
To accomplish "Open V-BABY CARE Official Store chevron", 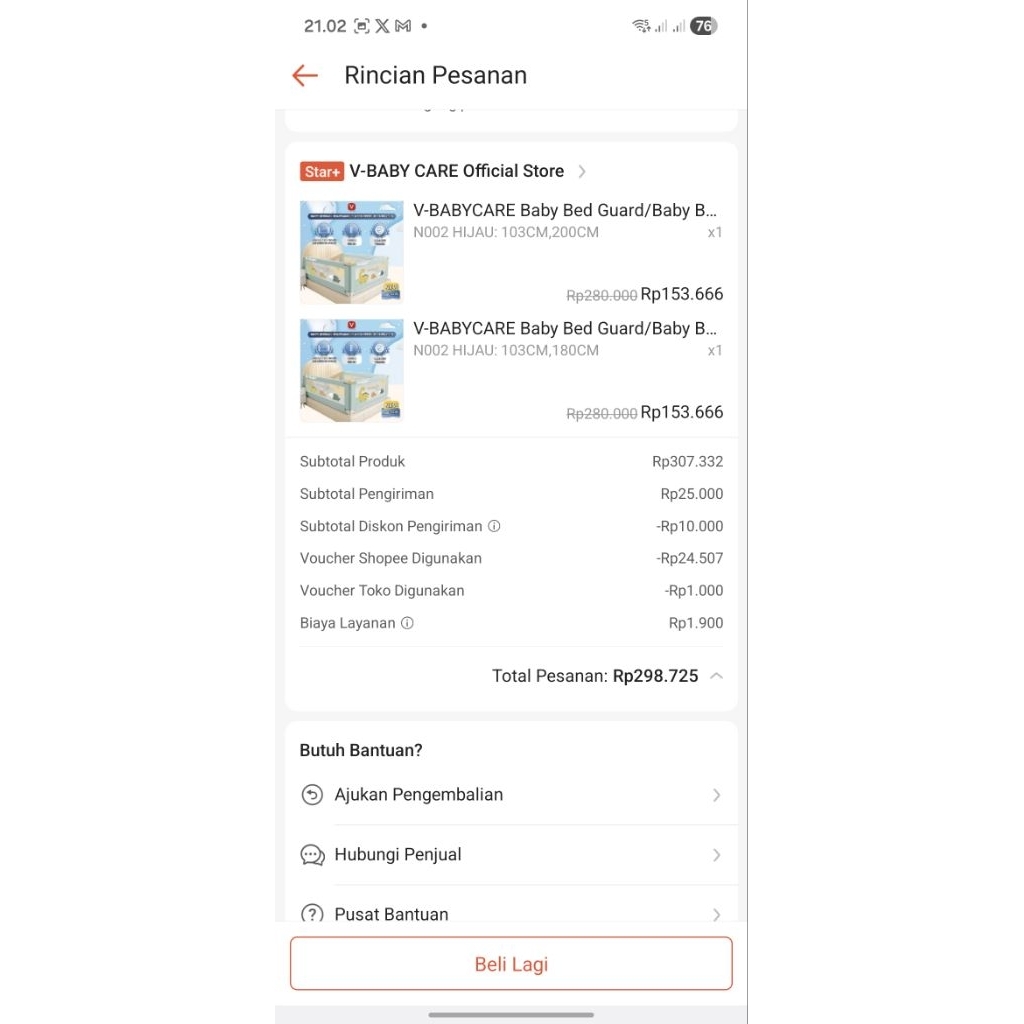I will click(x=582, y=171).
